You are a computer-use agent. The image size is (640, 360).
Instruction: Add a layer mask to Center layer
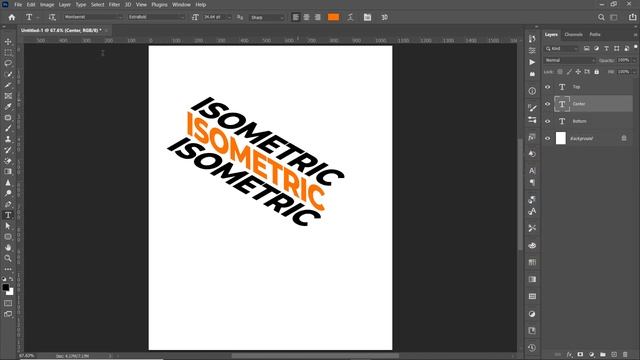[580, 355]
